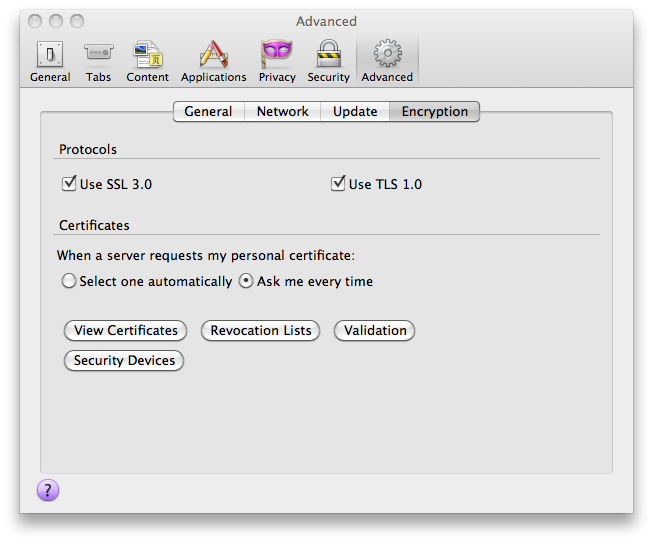Open the Security Devices manager
This screenshot has width=653, height=543.
[124, 360]
